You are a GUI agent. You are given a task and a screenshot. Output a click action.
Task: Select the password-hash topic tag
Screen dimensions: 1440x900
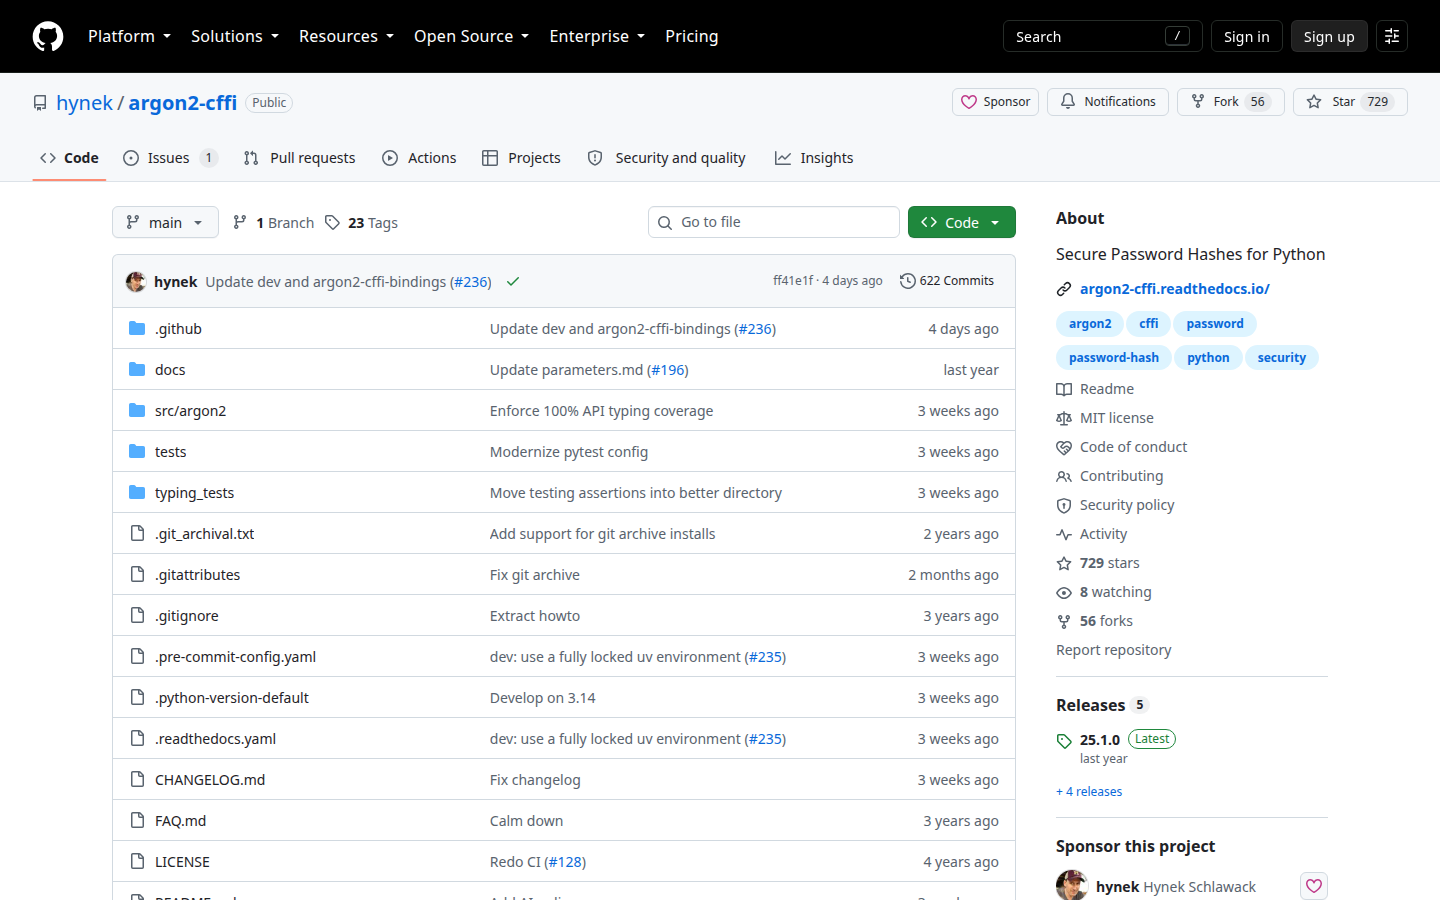1114,358
